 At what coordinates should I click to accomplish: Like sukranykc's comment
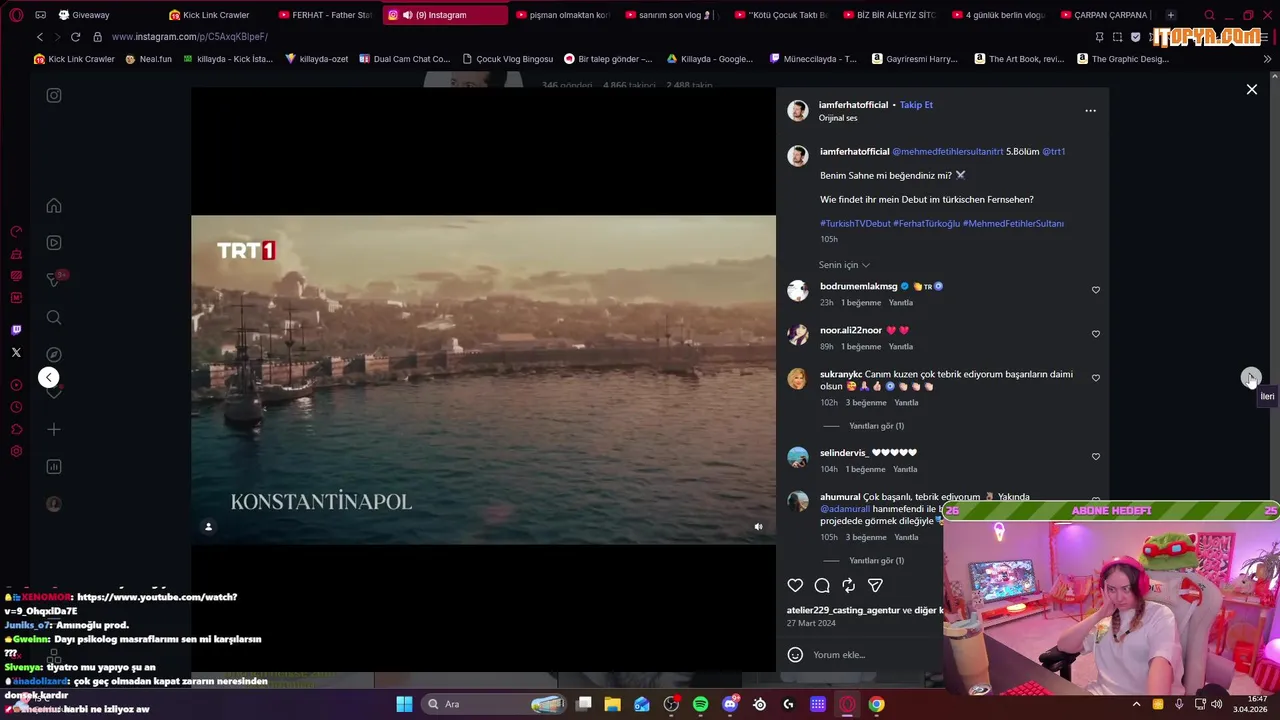[1095, 378]
